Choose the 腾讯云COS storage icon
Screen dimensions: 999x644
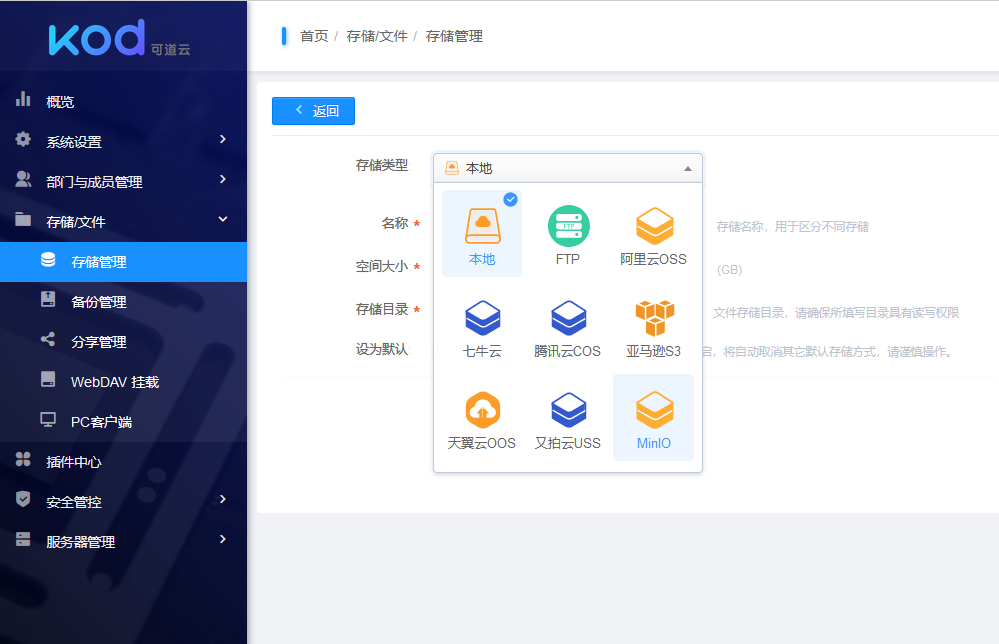tap(568, 318)
